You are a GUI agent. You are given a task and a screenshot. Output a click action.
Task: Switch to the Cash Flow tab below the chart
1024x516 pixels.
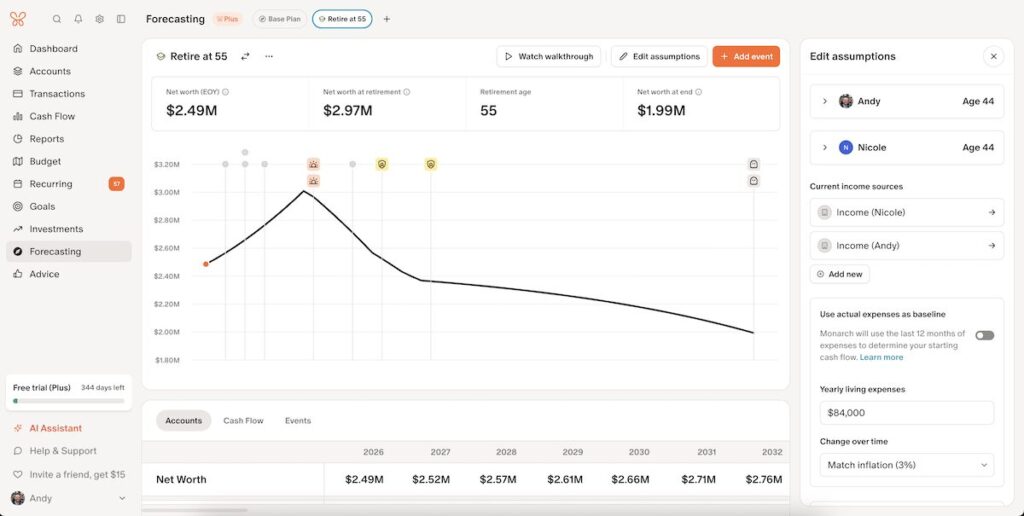(243, 421)
